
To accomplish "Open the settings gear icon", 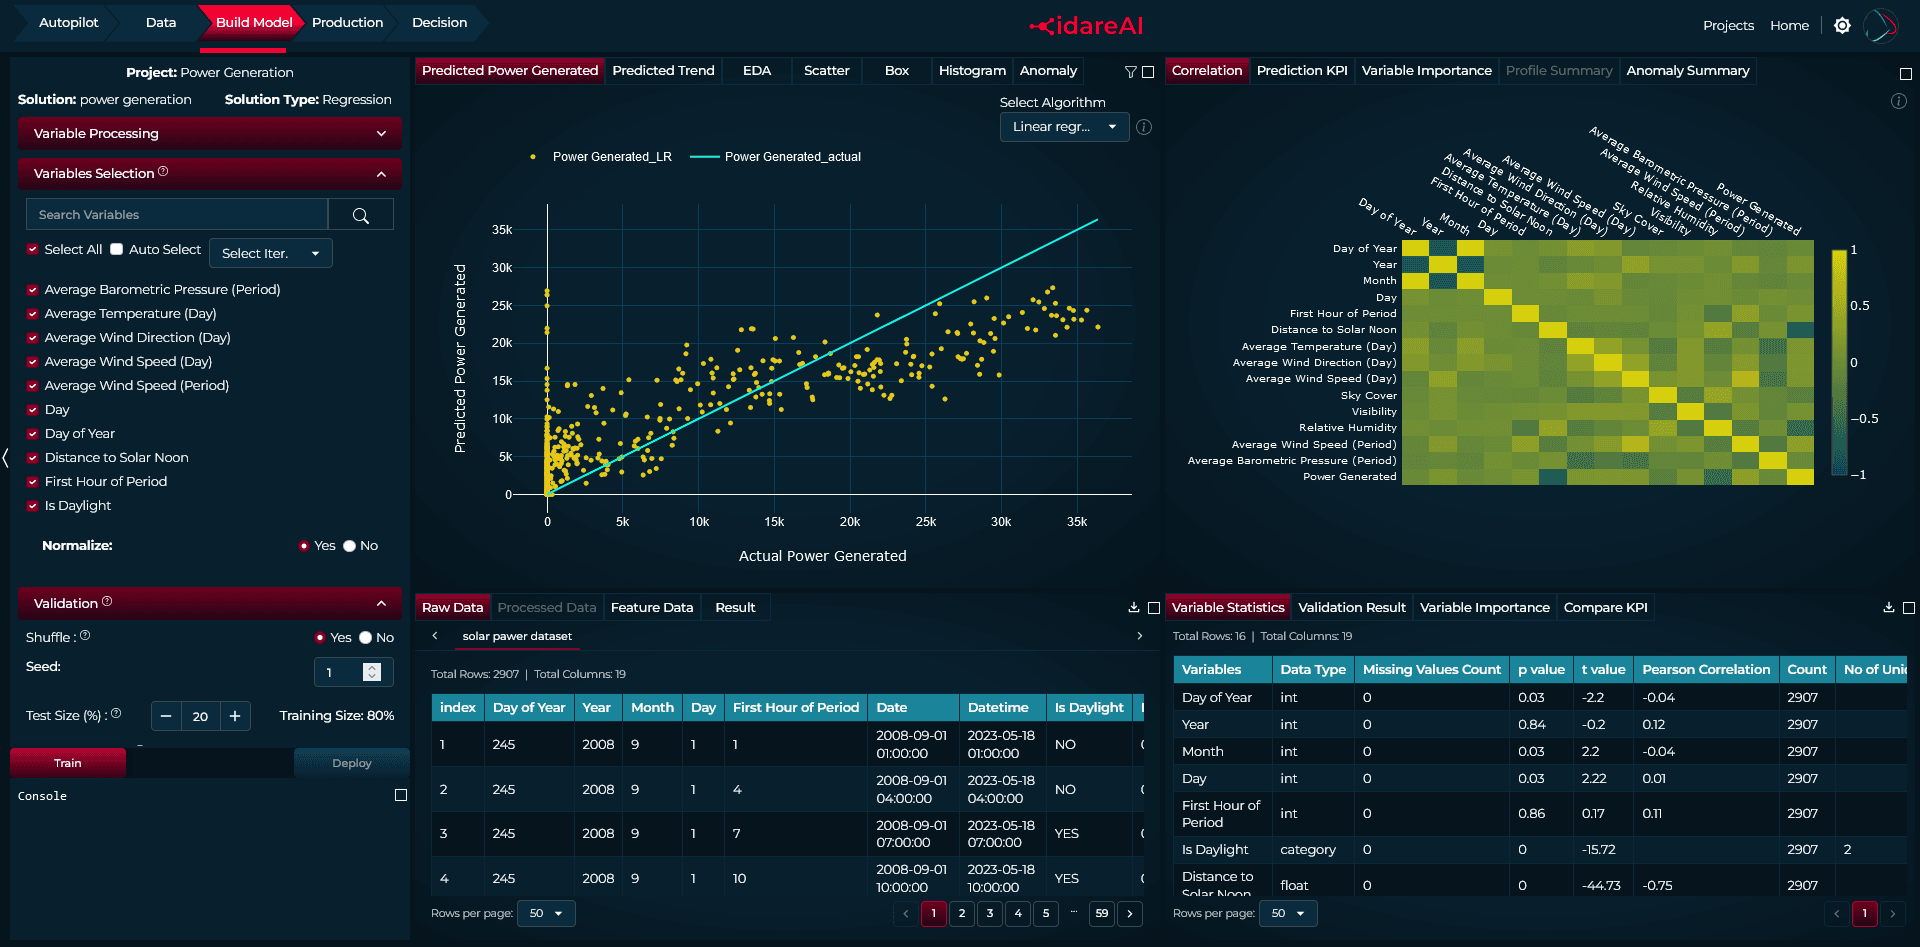I will tap(1842, 25).
